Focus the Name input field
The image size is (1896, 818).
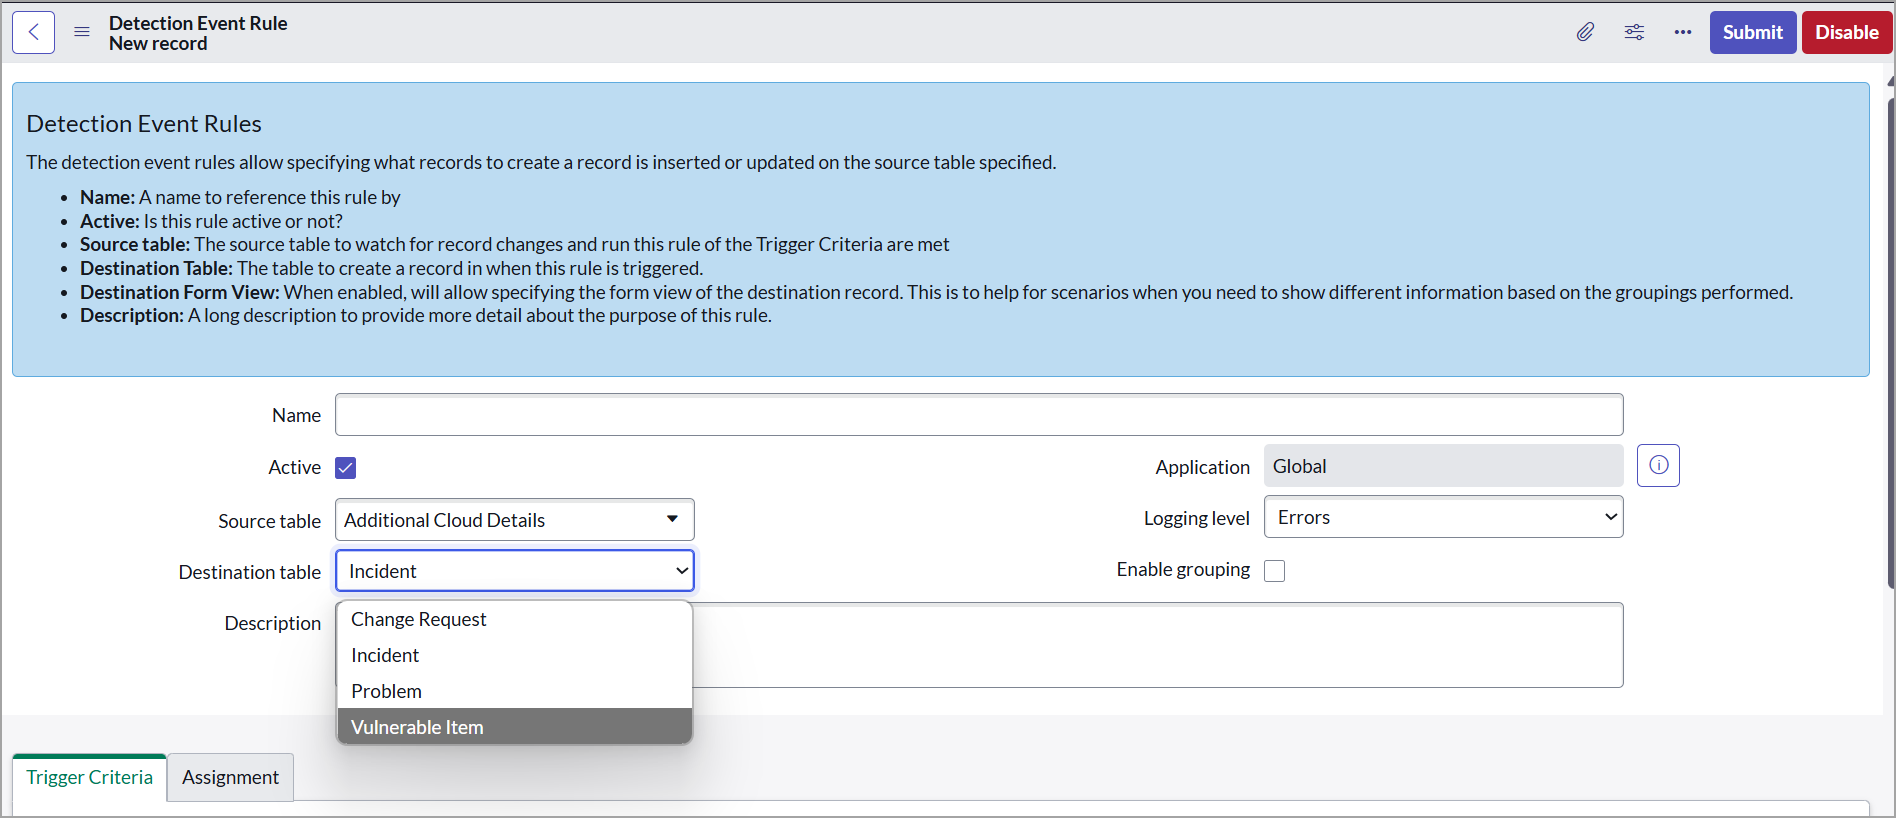click(979, 415)
